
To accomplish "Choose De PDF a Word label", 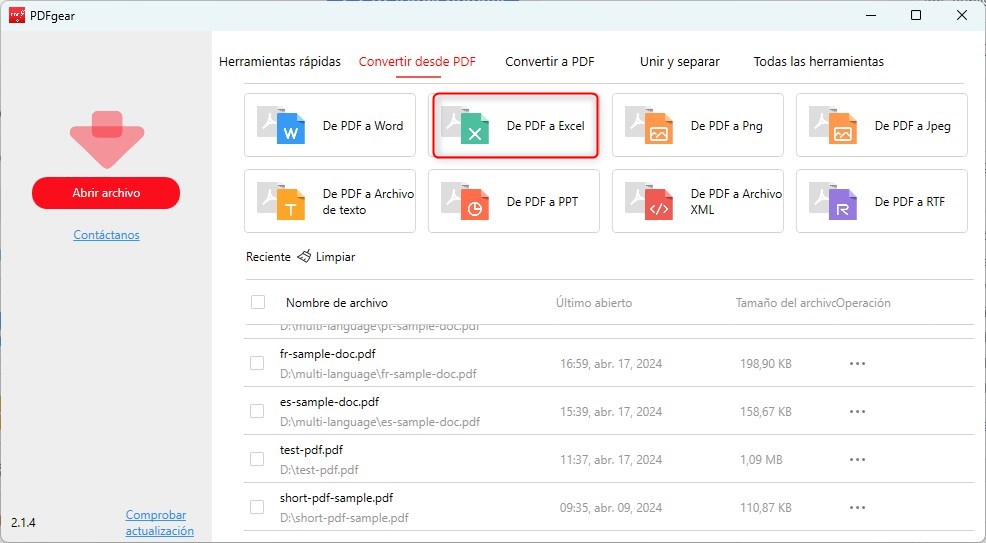I will coord(363,126).
